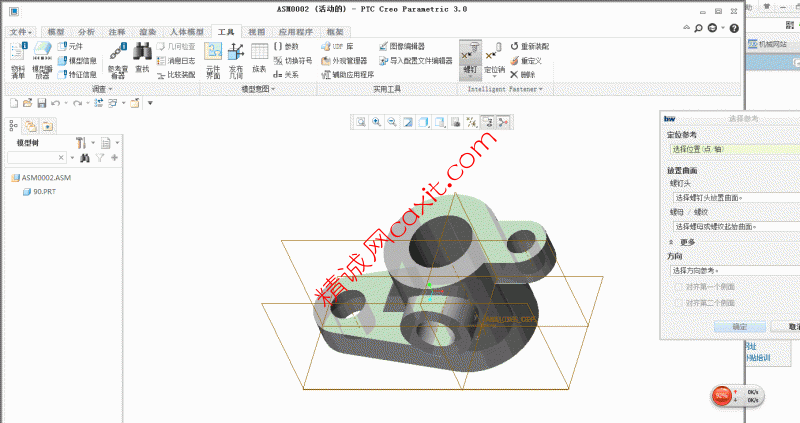800x423 pixels.
Task: Open the 消息日志 message log
Action: [176, 61]
